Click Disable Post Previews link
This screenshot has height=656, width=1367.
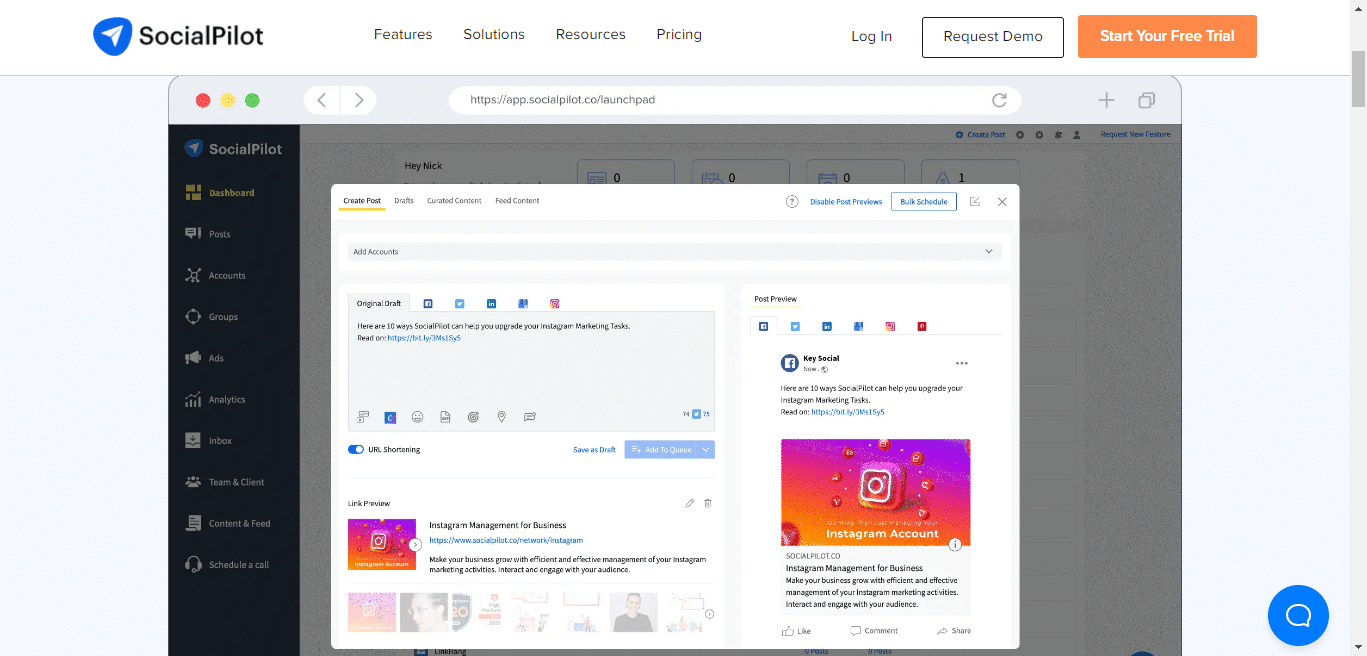(846, 201)
